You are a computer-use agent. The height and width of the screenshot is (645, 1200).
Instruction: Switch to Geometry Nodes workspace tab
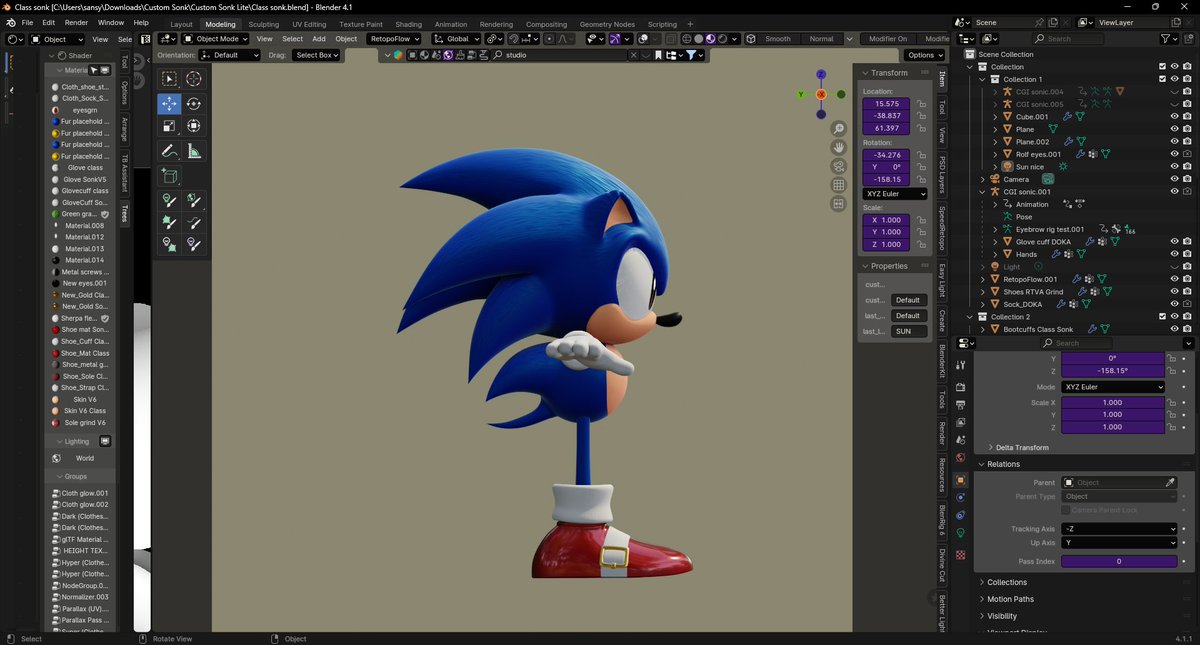point(607,24)
